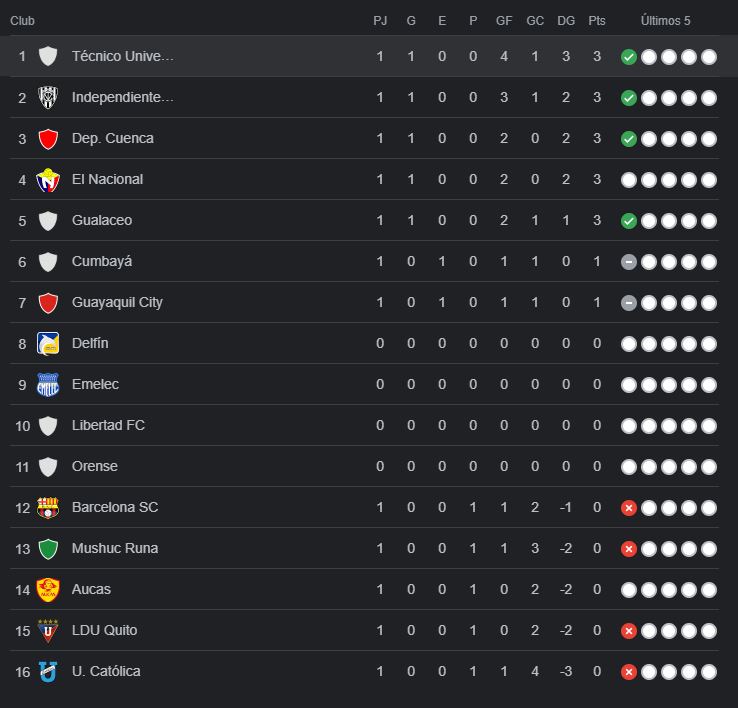Click Técnico Universitario's green win indicator
Image resolution: width=738 pixels, height=708 pixels.
click(x=628, y=57)
